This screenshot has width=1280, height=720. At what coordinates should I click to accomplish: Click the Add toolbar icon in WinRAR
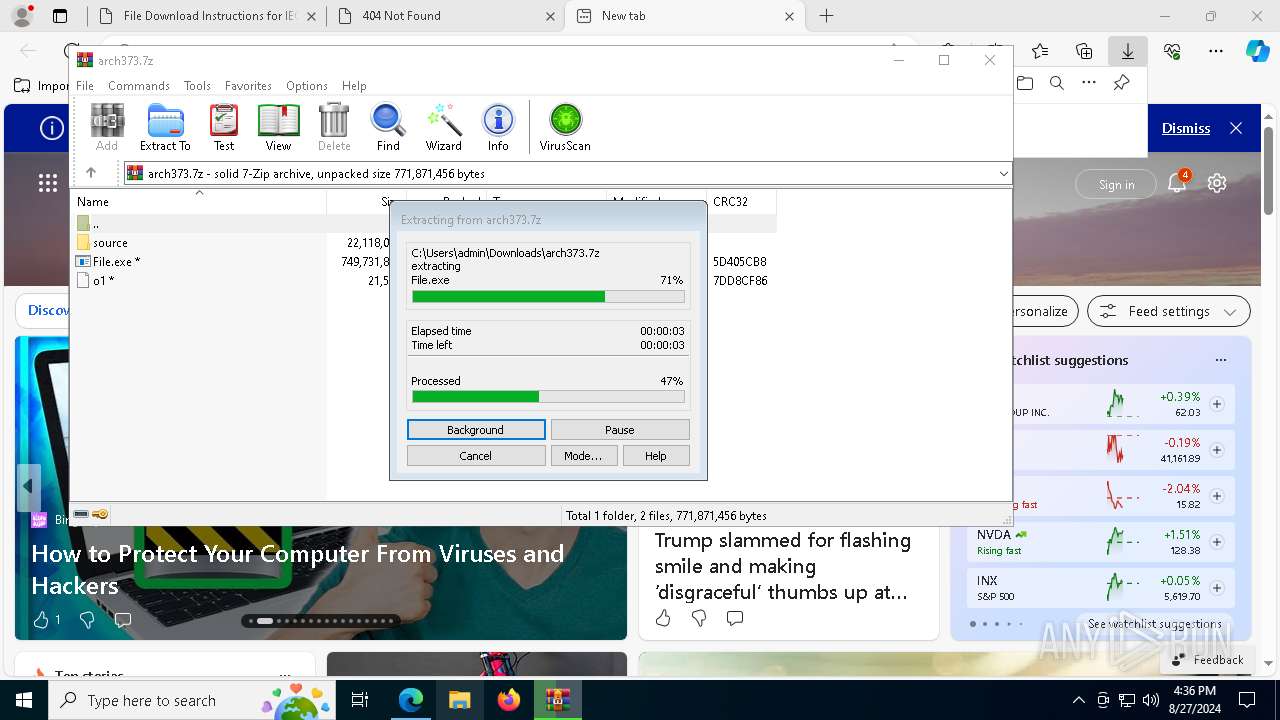tap(107, 127)
